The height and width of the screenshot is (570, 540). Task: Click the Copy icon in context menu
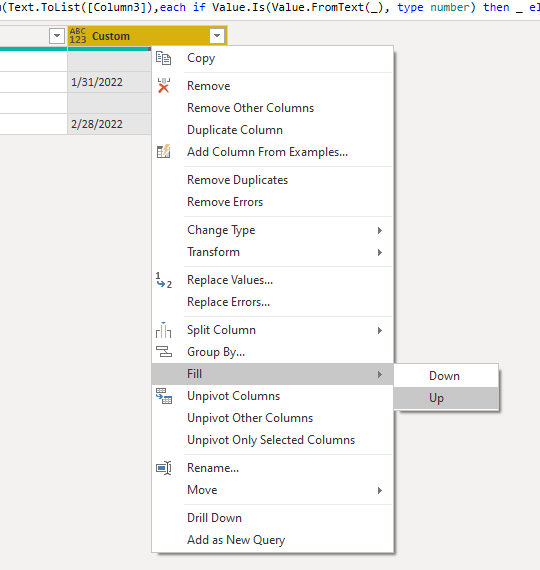[163, 58]
